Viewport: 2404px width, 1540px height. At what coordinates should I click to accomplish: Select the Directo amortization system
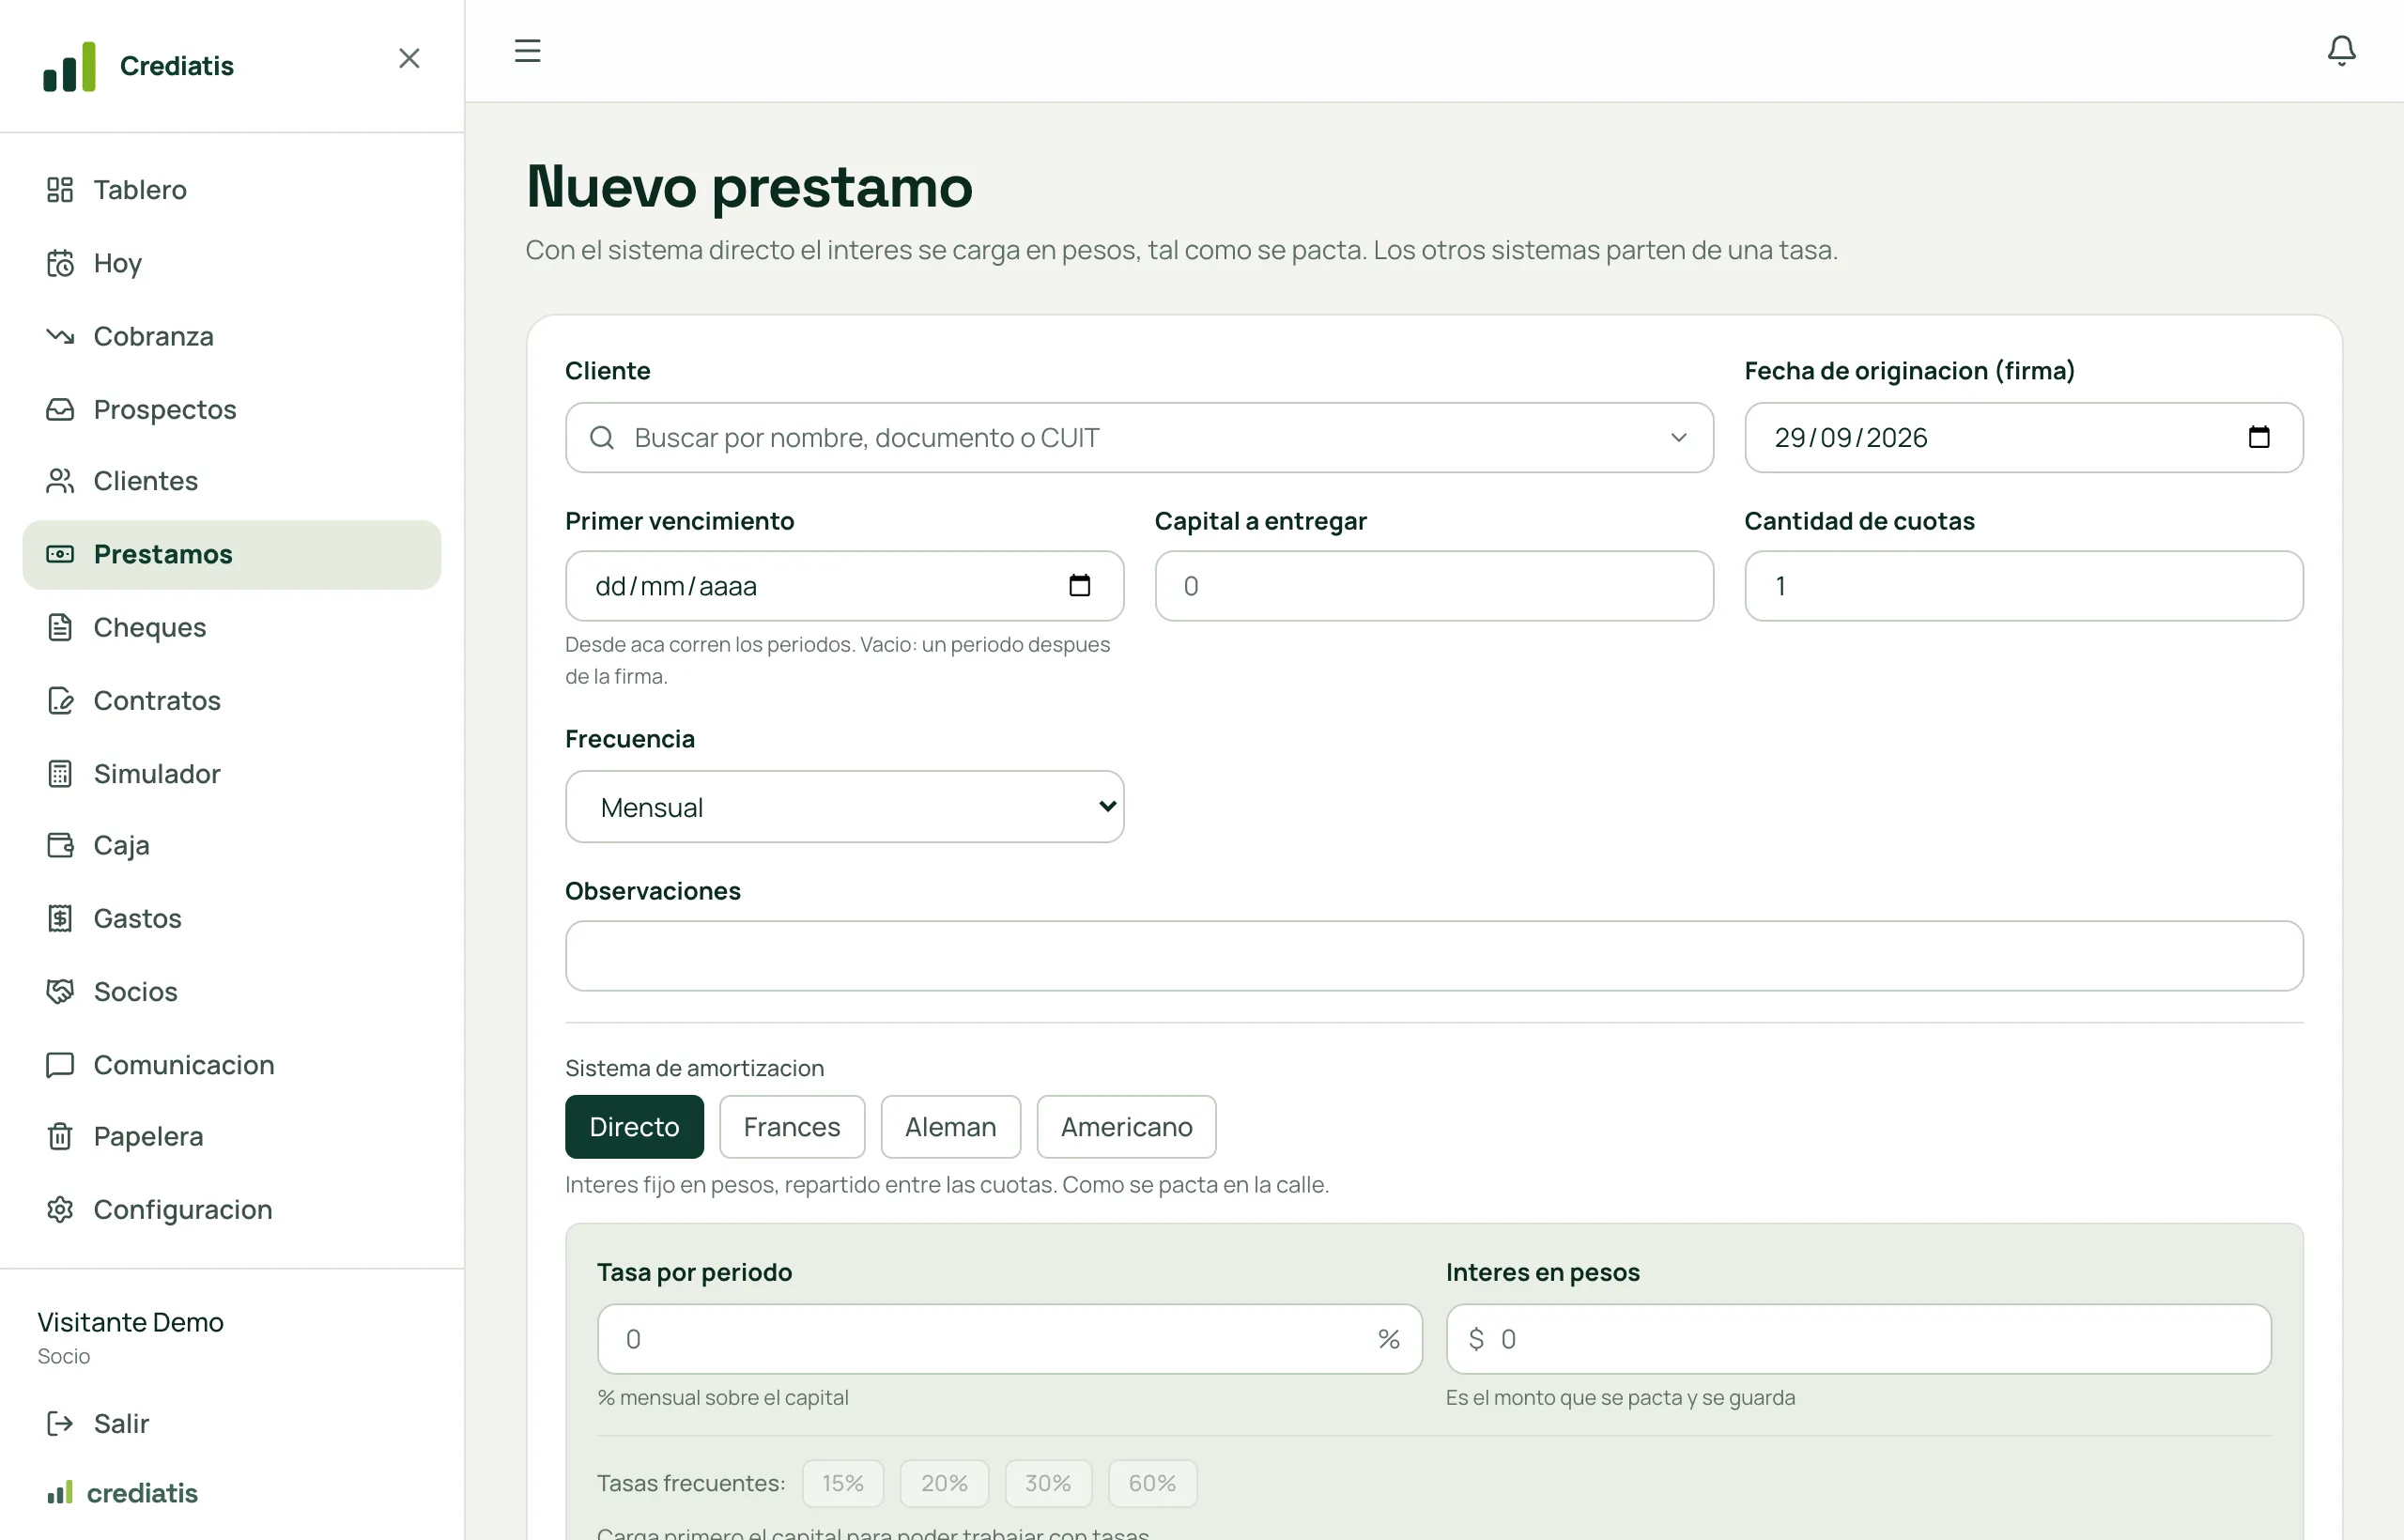click(x=634, y=1127)
